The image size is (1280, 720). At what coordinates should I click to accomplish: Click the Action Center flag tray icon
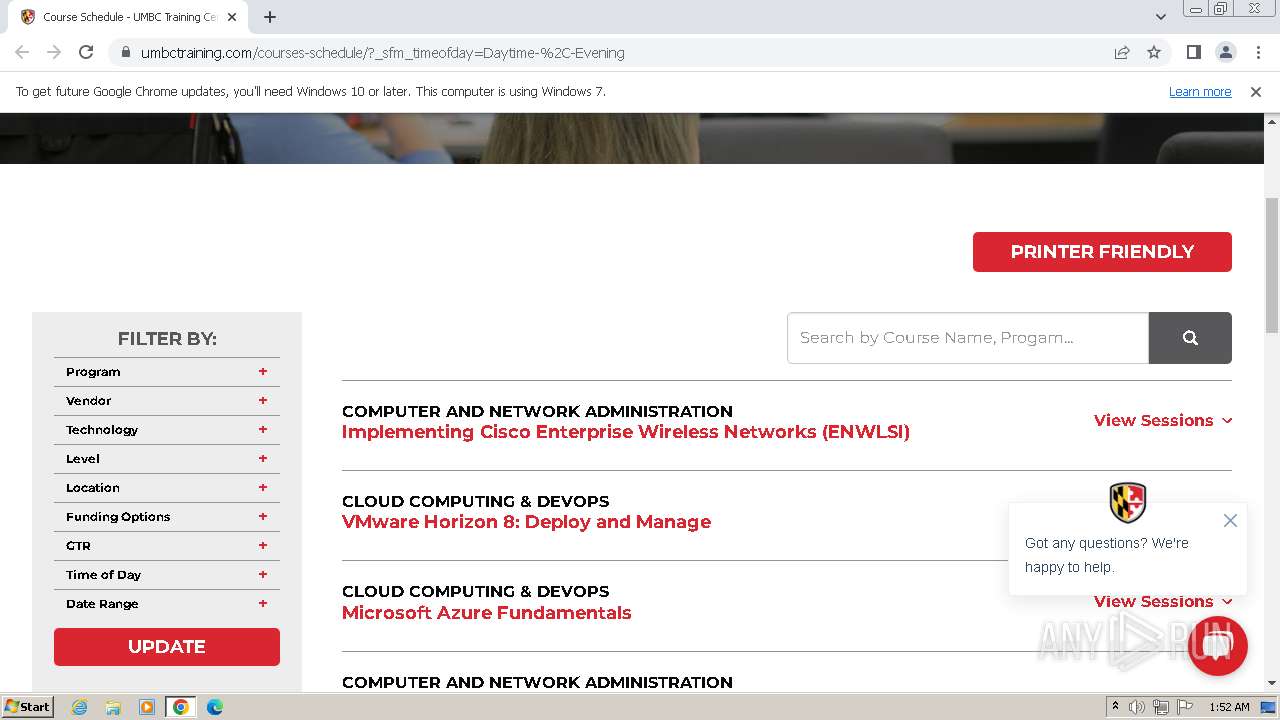click(1184, 707)
